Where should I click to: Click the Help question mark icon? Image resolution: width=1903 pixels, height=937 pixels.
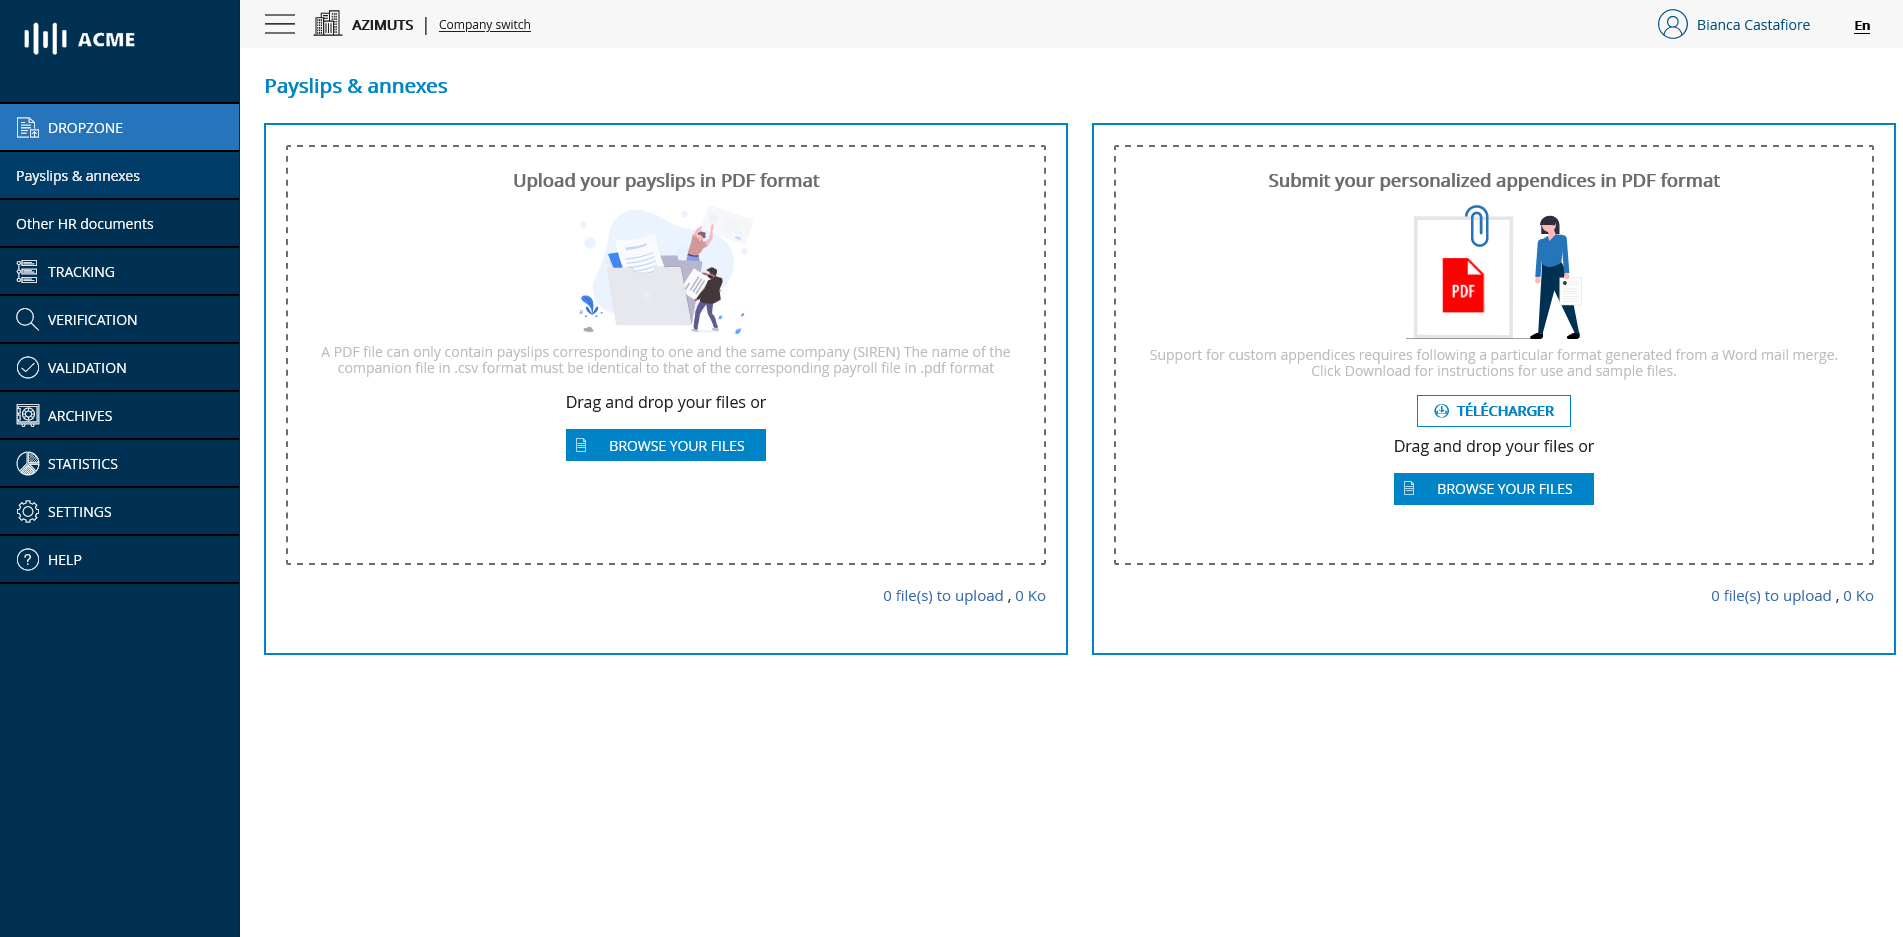(27, 558)
